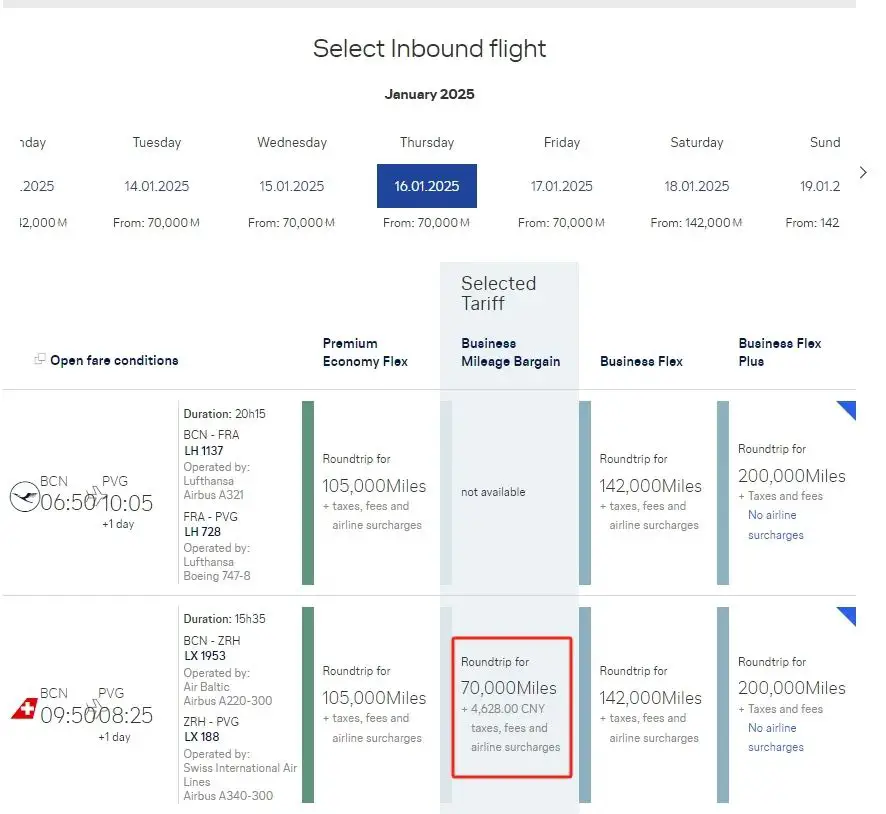The width and height of the screenshot is (886, 814).
Task: Select the highlighted 16.01.2025 date
Action: (x=427, y=186)
